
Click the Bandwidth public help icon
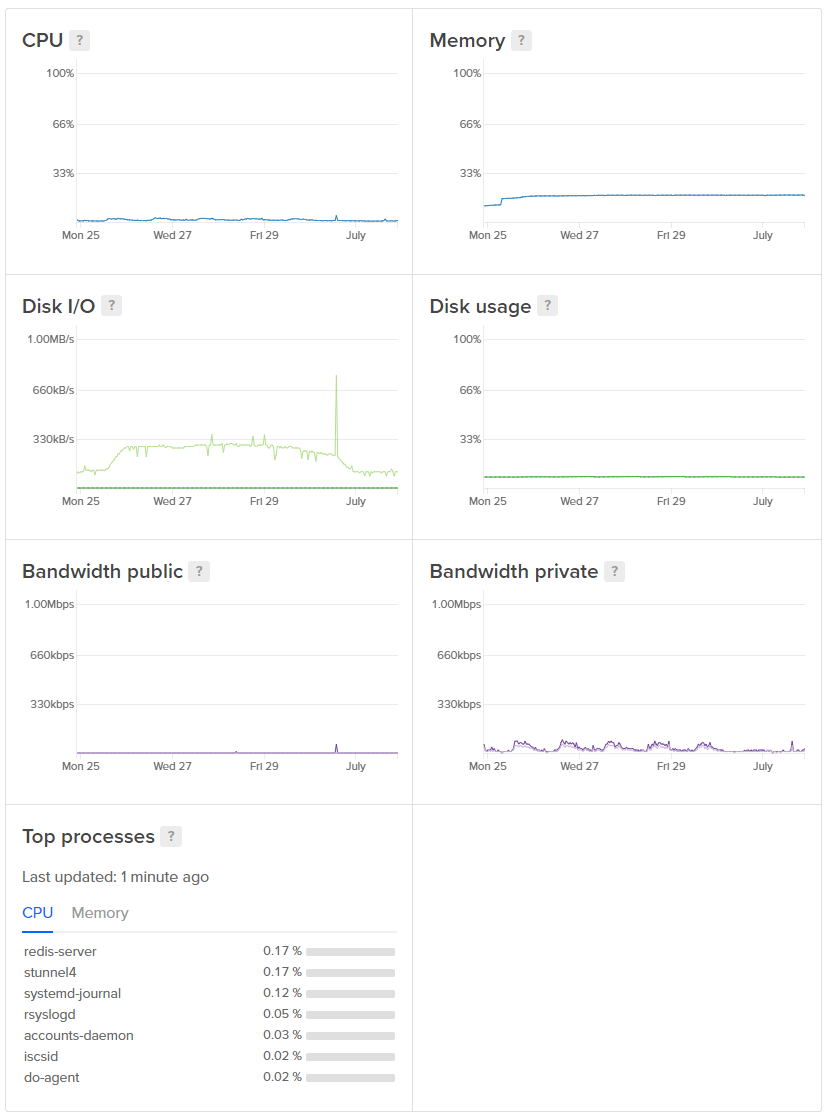pyautogui.click(x=199, y=571)
